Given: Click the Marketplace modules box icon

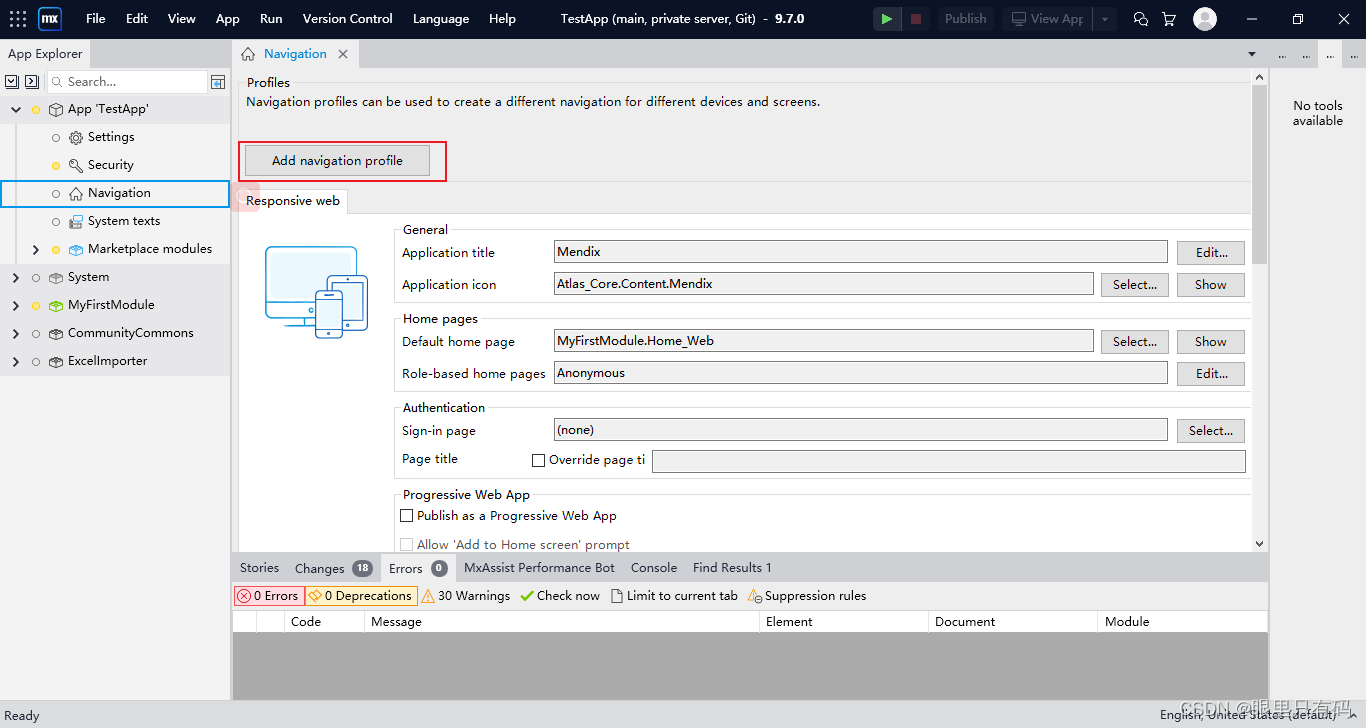Looking at the screenshot, I should pyautogui.click(x=76, y=249).
